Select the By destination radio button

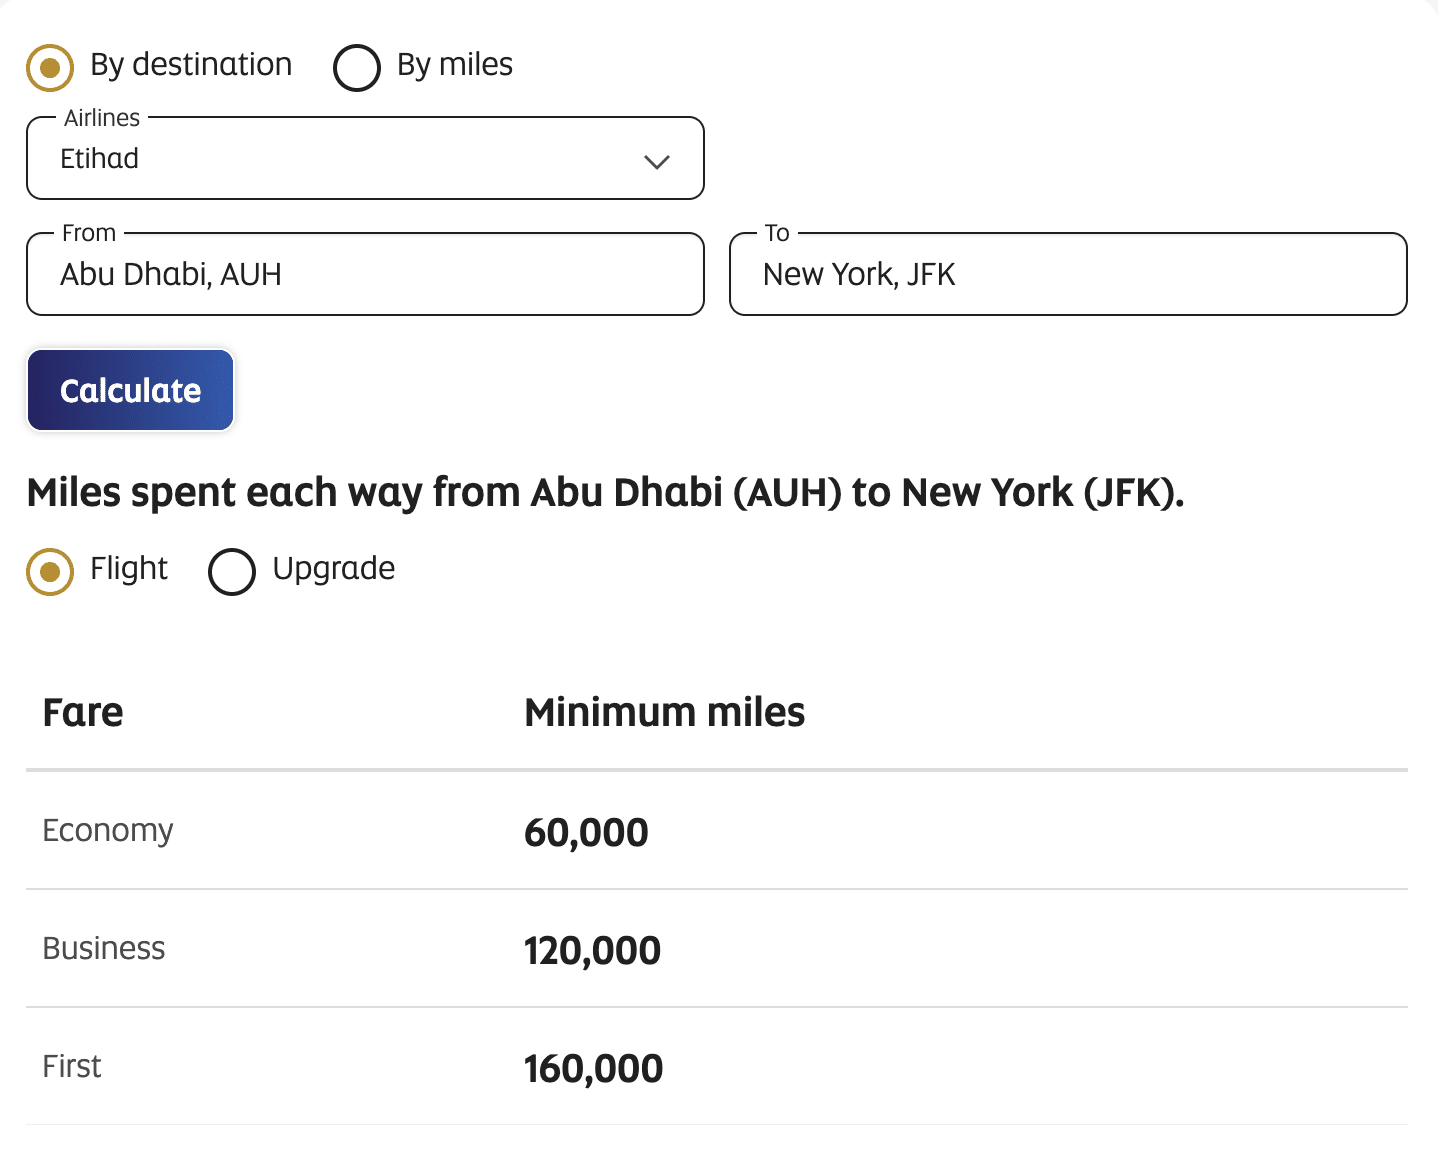point(50,68)
